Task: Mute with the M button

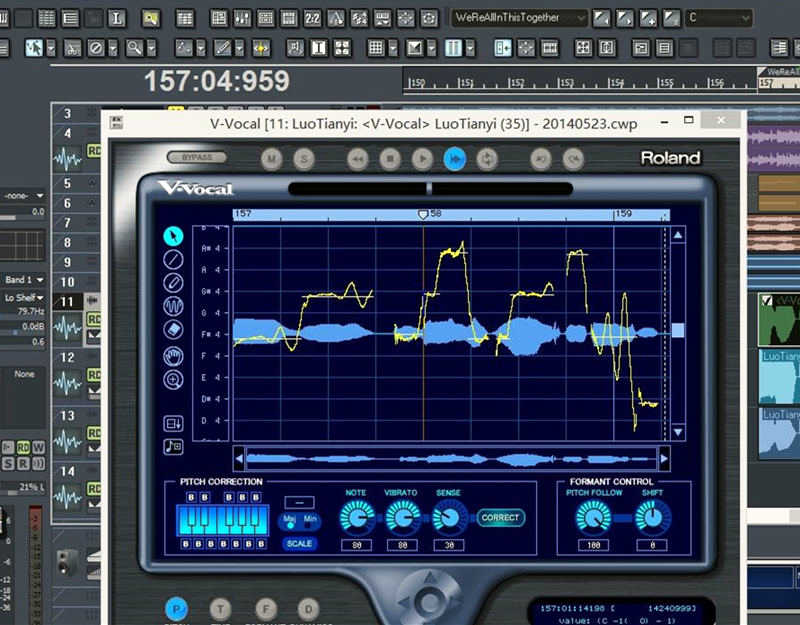Action: 271,158
